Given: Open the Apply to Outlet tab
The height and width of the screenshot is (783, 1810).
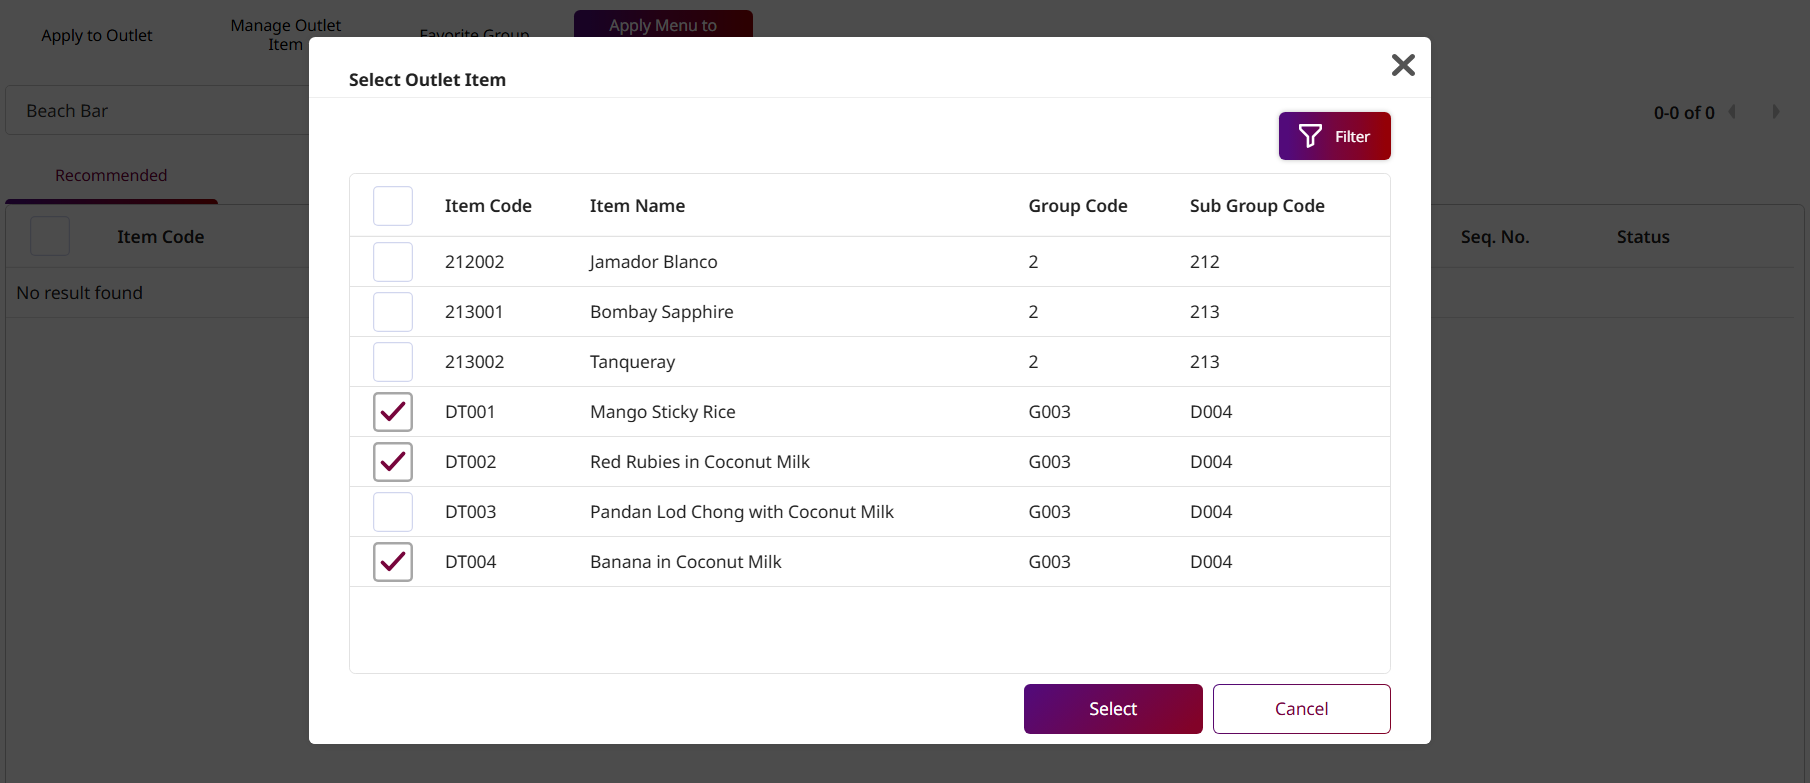Looking at the screenshot, I should pos(97,35).
